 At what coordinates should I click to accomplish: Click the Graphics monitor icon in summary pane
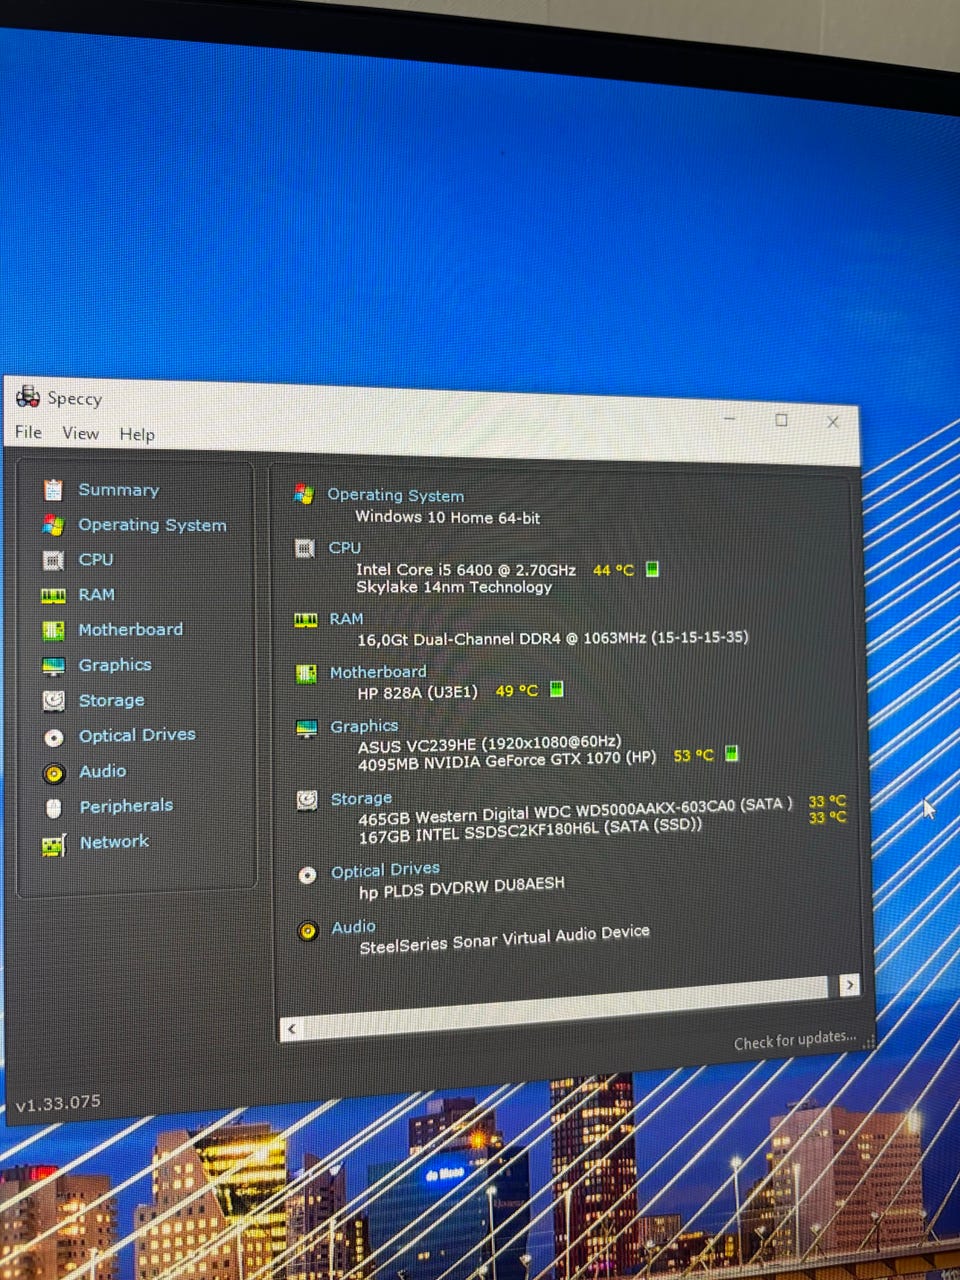point(307,728)
